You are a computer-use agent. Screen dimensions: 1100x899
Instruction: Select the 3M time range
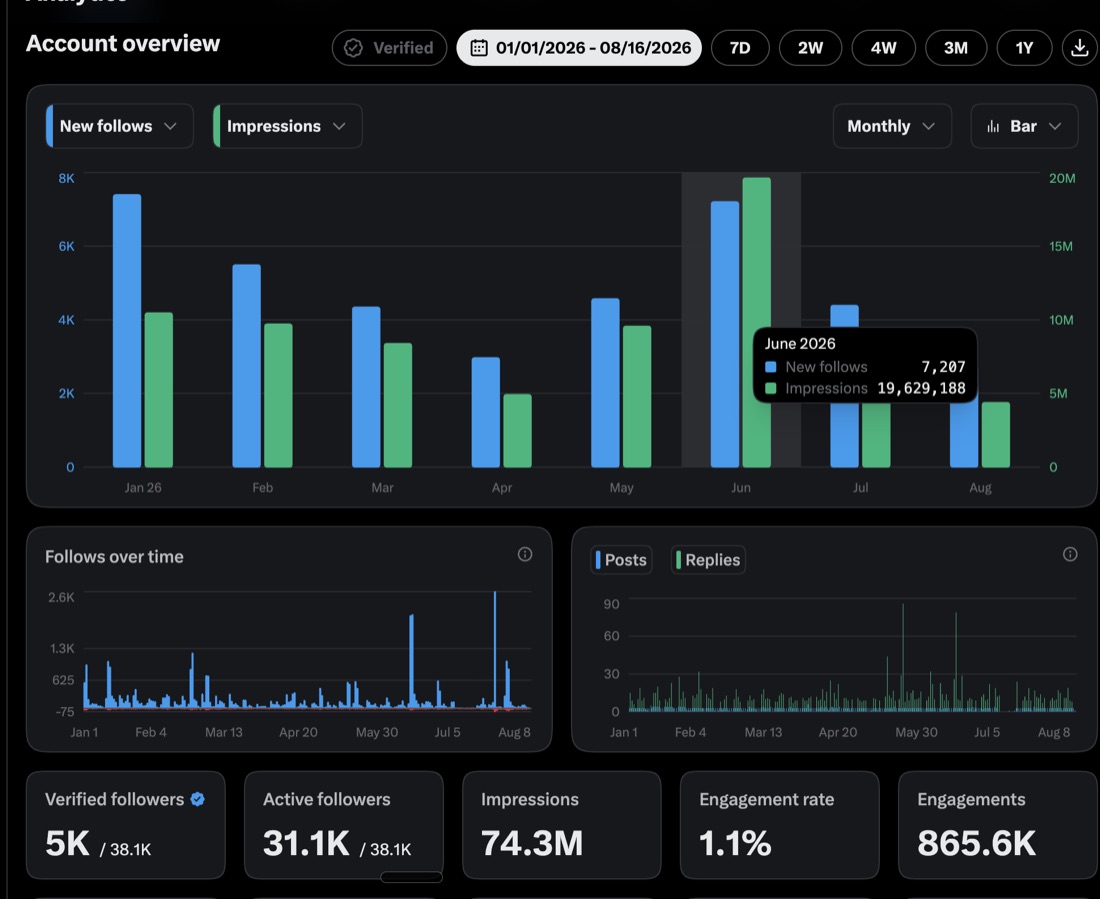pos(956,48)
